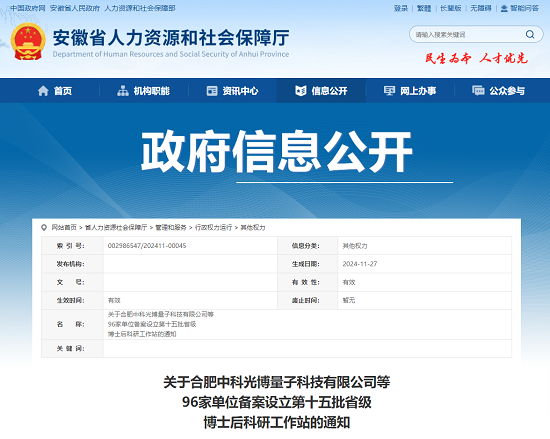Click the open book icon for 信息公开
The width and height of the screenshot is (550, 439).
click(301, 91)
